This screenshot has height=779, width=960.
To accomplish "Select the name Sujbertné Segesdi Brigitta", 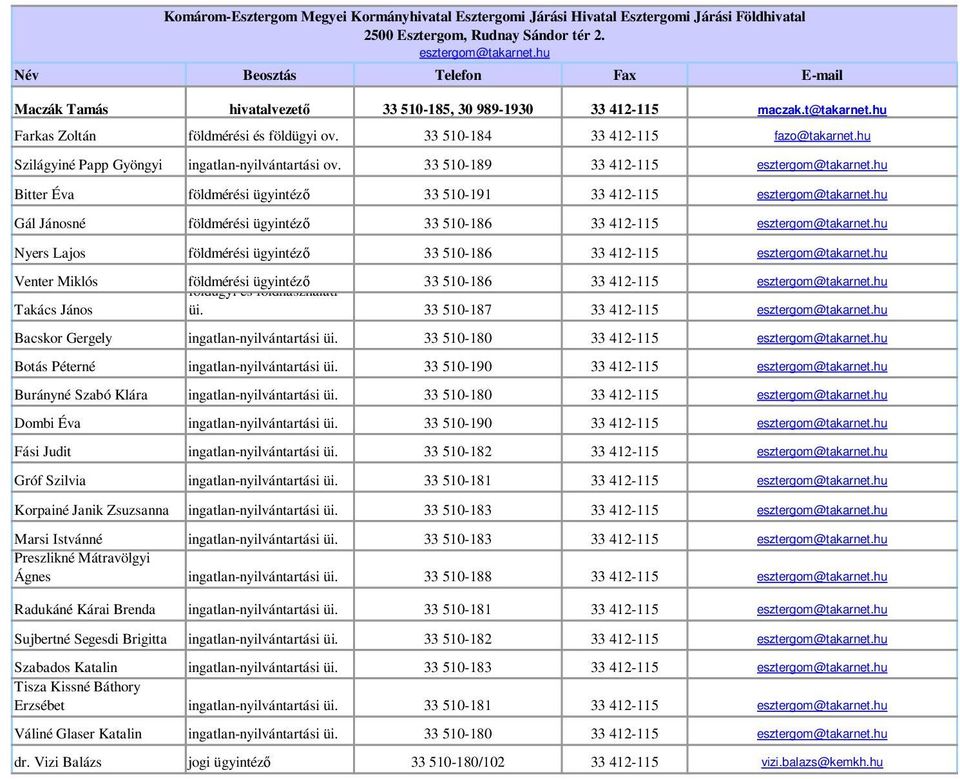I will coord(91,639).
